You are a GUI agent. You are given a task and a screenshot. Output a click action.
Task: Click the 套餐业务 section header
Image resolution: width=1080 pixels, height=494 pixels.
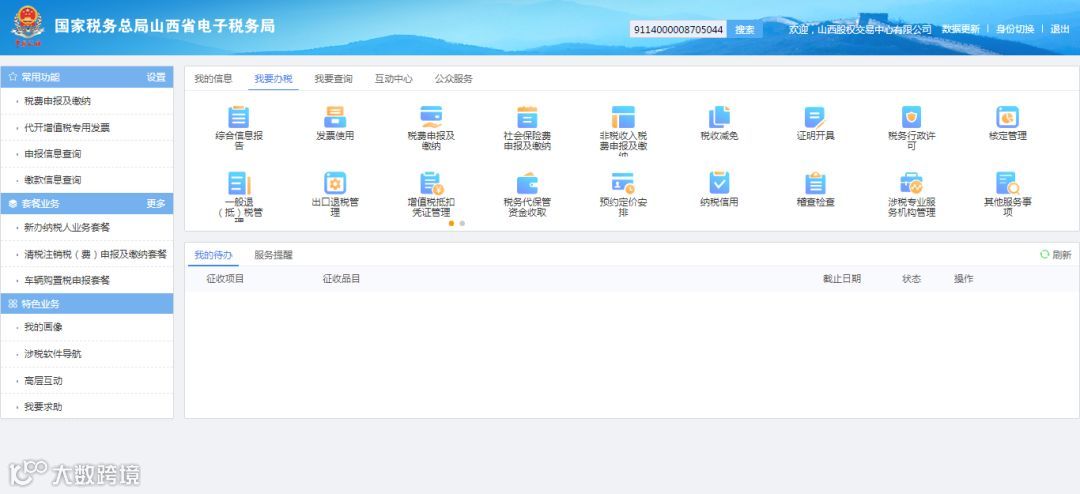point(87,204)
